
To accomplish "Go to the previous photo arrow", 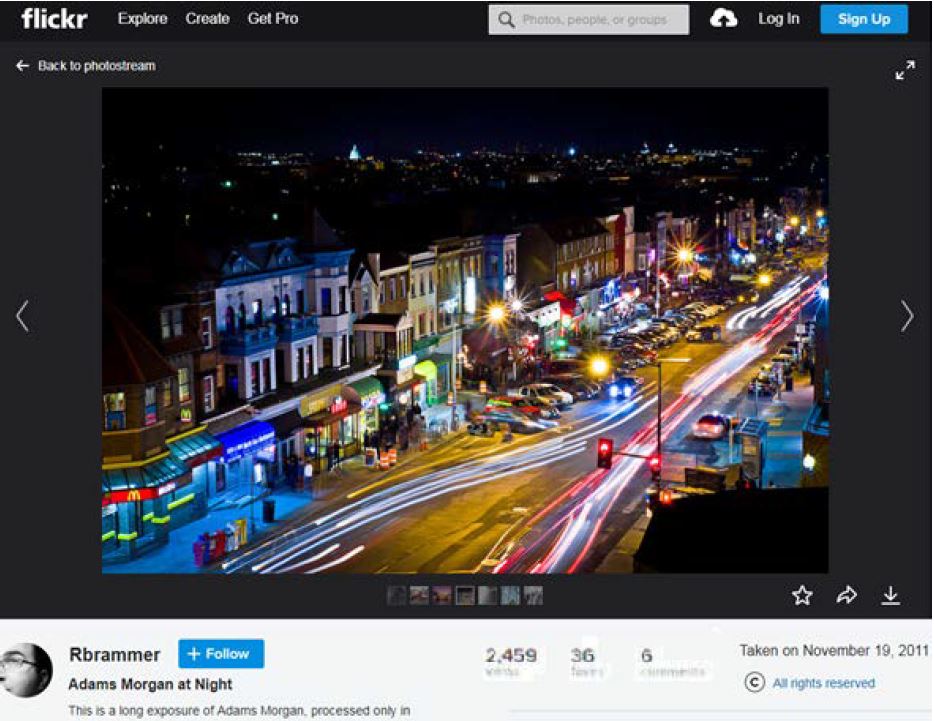I will point(22,317).
